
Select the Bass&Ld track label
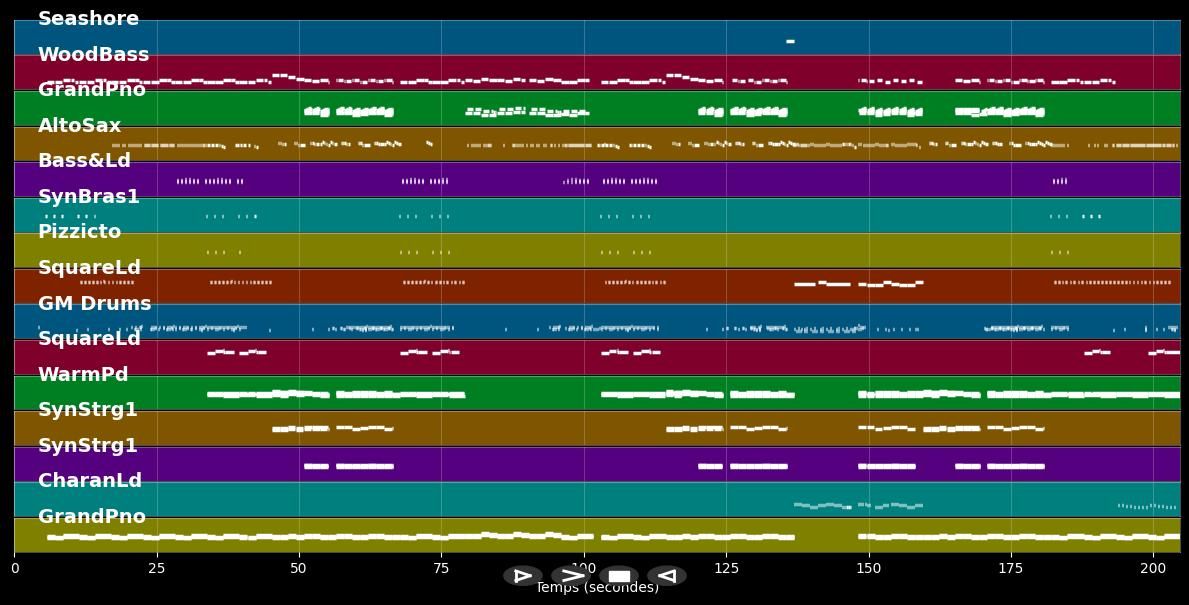pos(84,161)
